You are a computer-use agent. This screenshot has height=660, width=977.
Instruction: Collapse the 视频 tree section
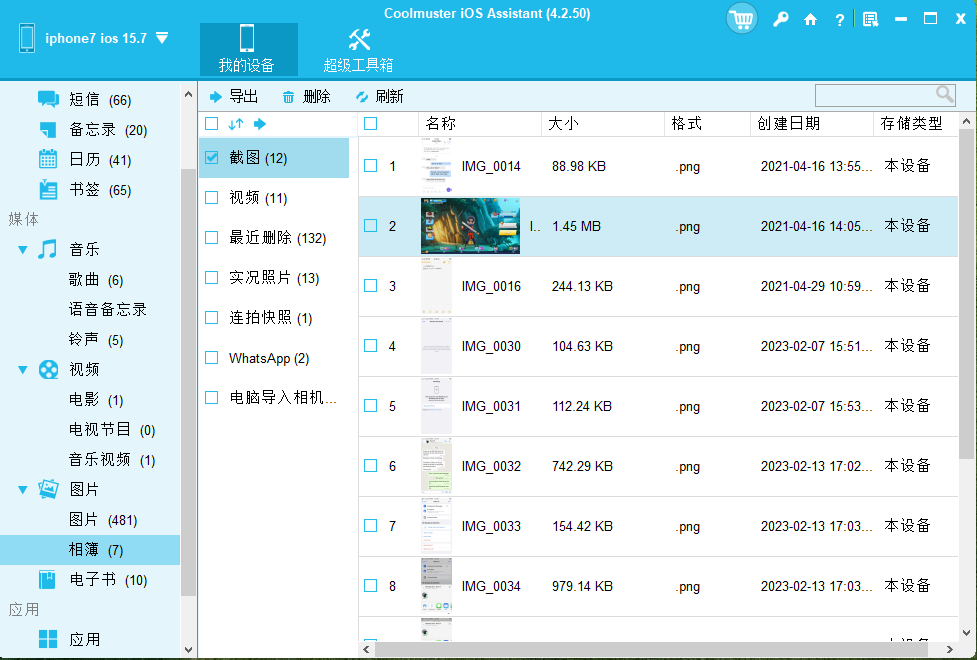[x=23, y=370]
